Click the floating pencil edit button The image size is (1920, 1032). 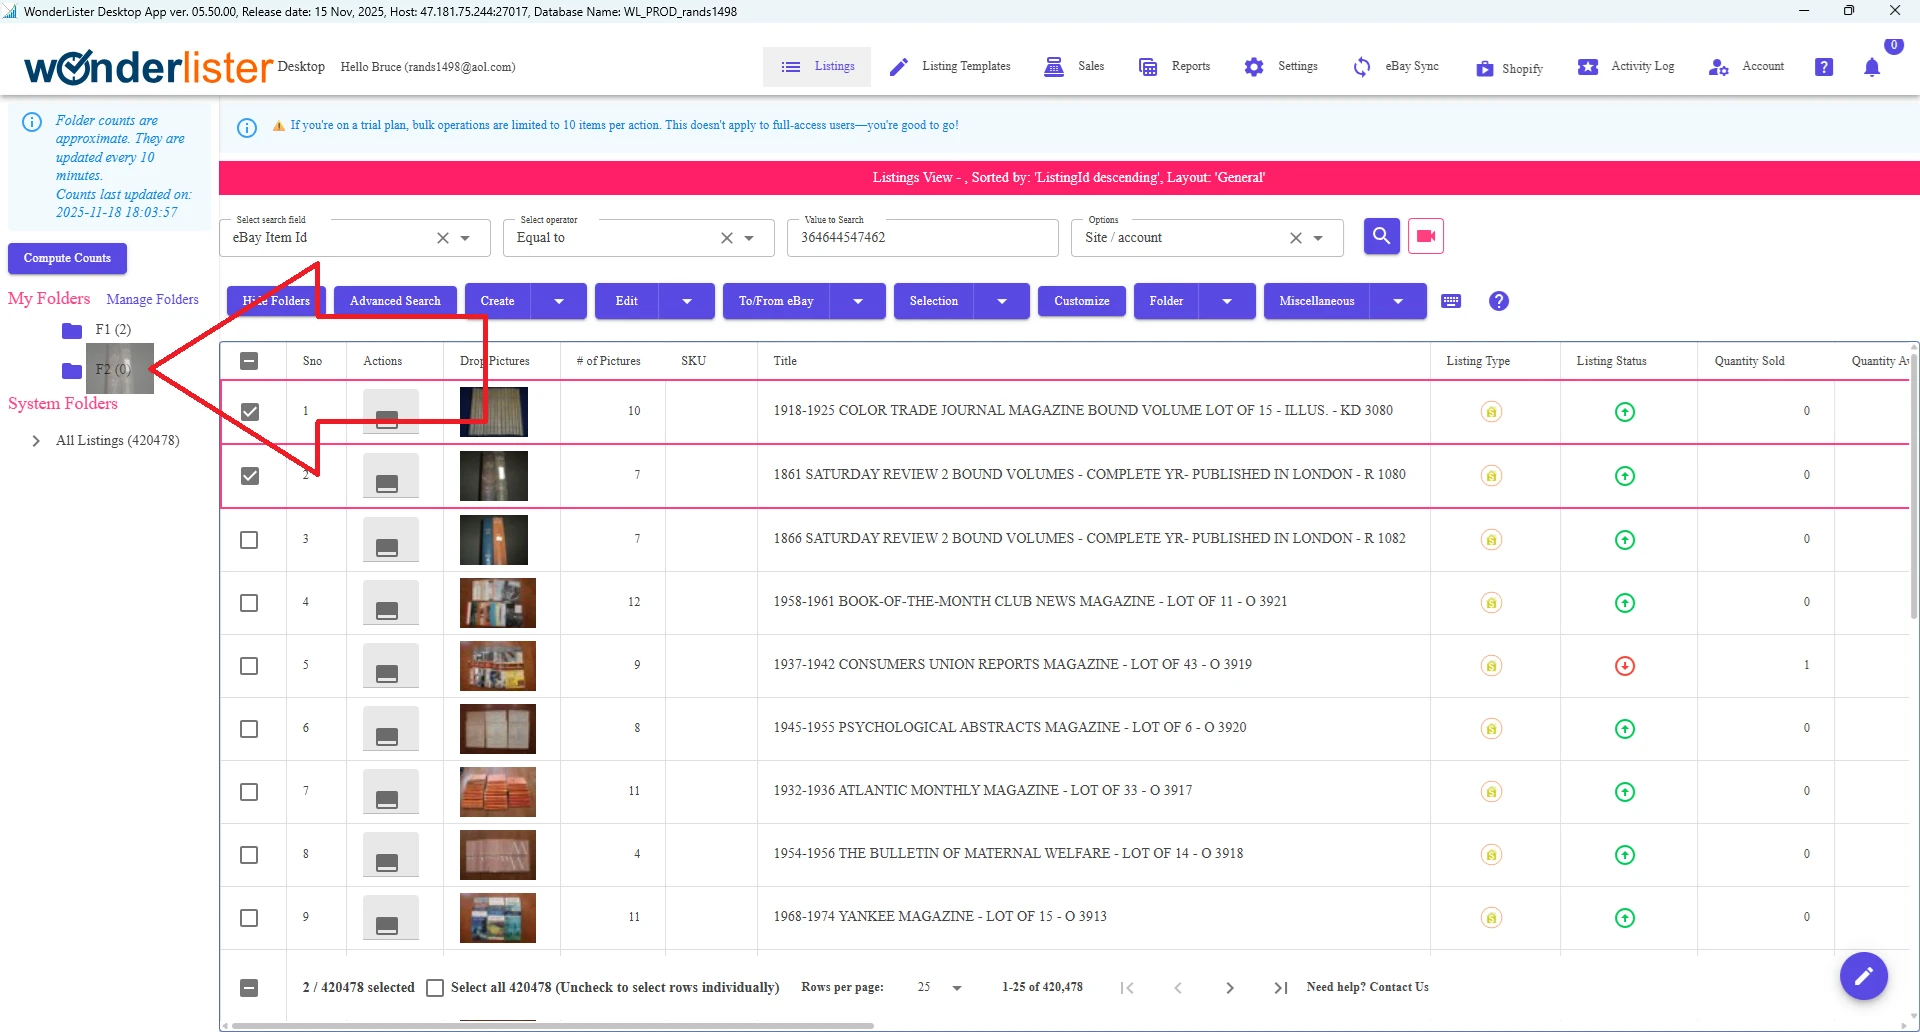1864,976
